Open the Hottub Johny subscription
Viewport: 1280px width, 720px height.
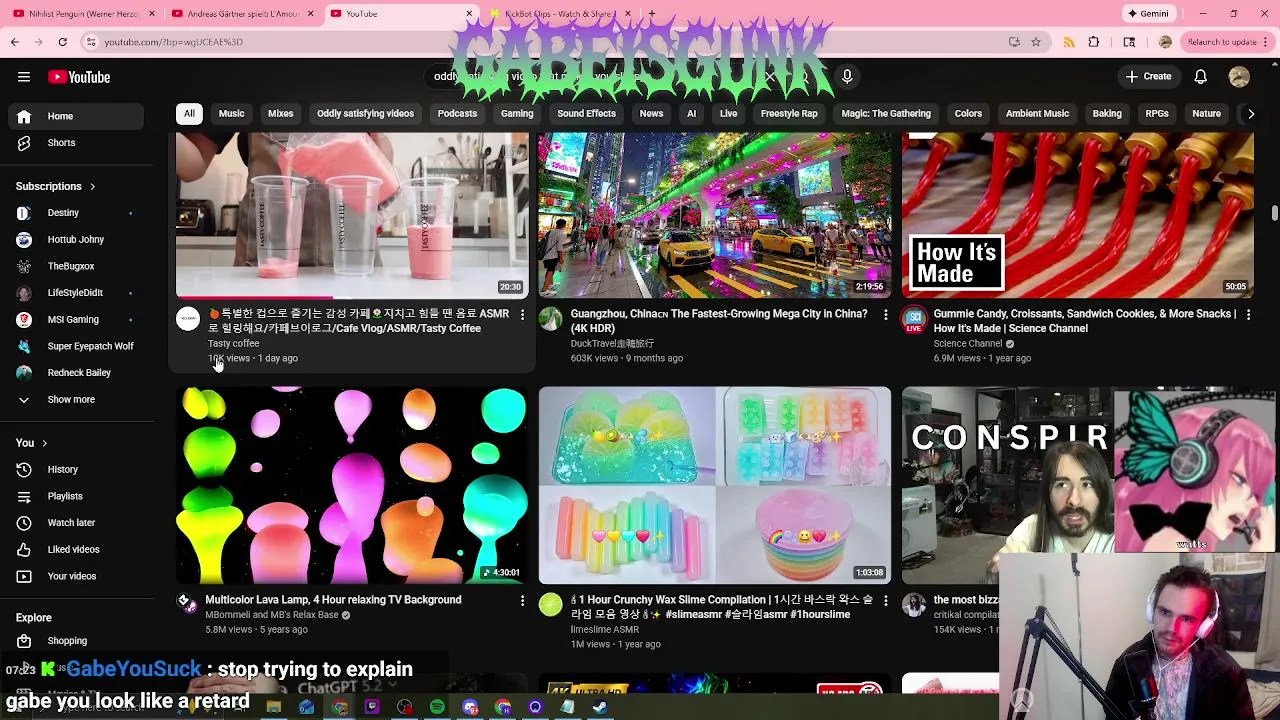pos(76,240)
